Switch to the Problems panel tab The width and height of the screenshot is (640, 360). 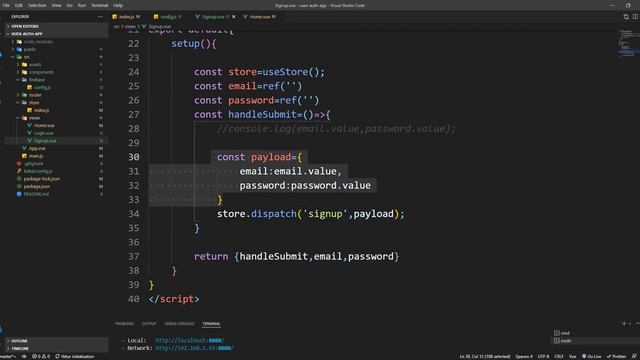[124, 324]
